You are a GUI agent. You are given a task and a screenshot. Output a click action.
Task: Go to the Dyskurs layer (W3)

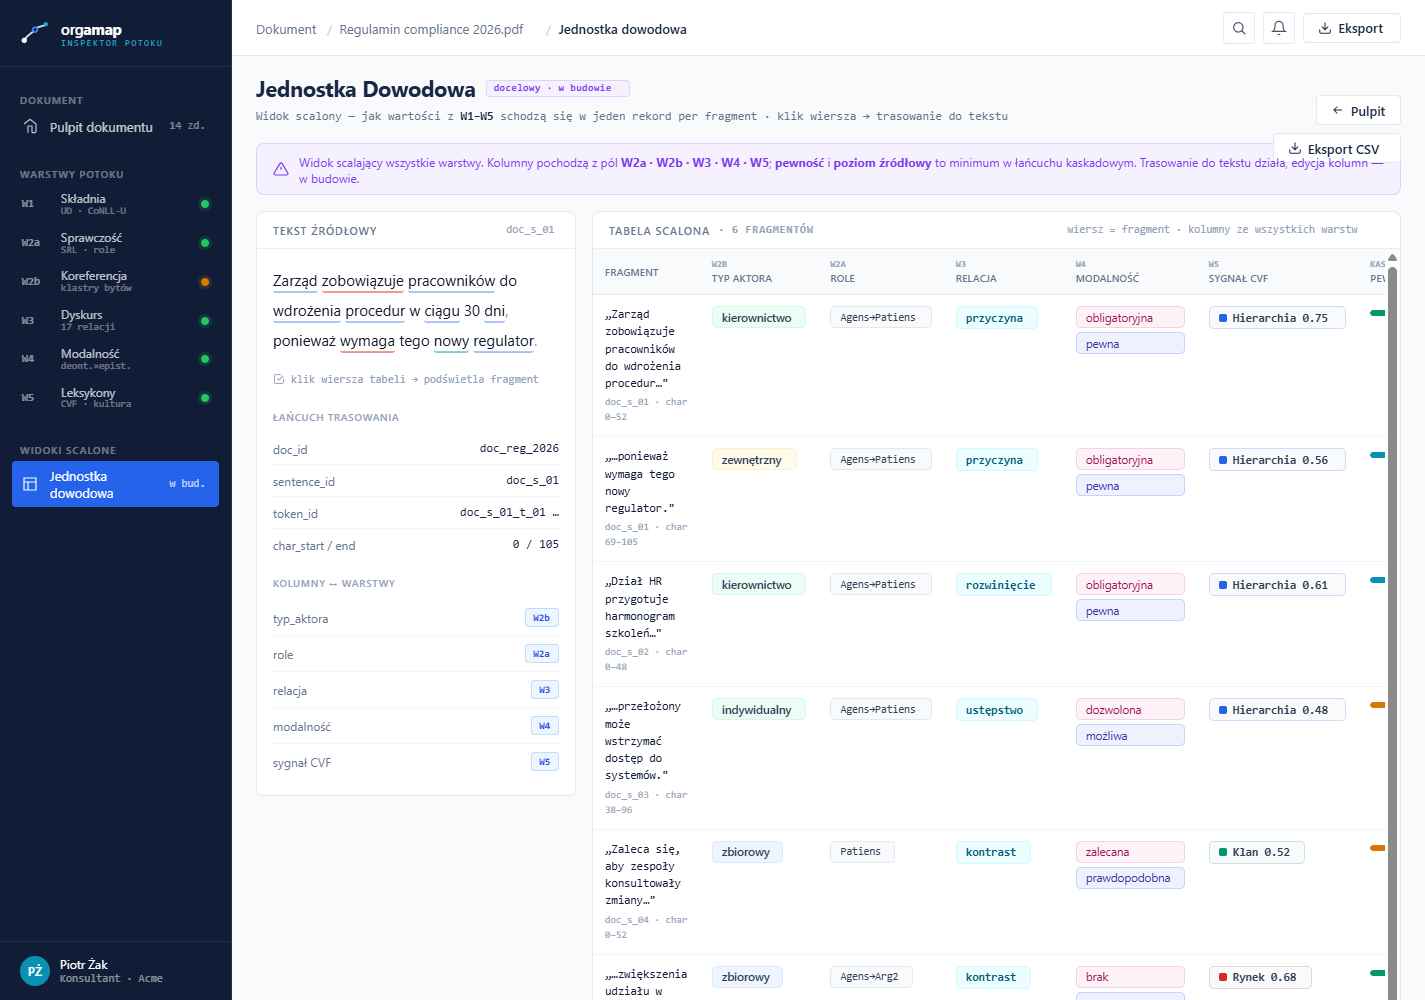[x=115, y=320]
